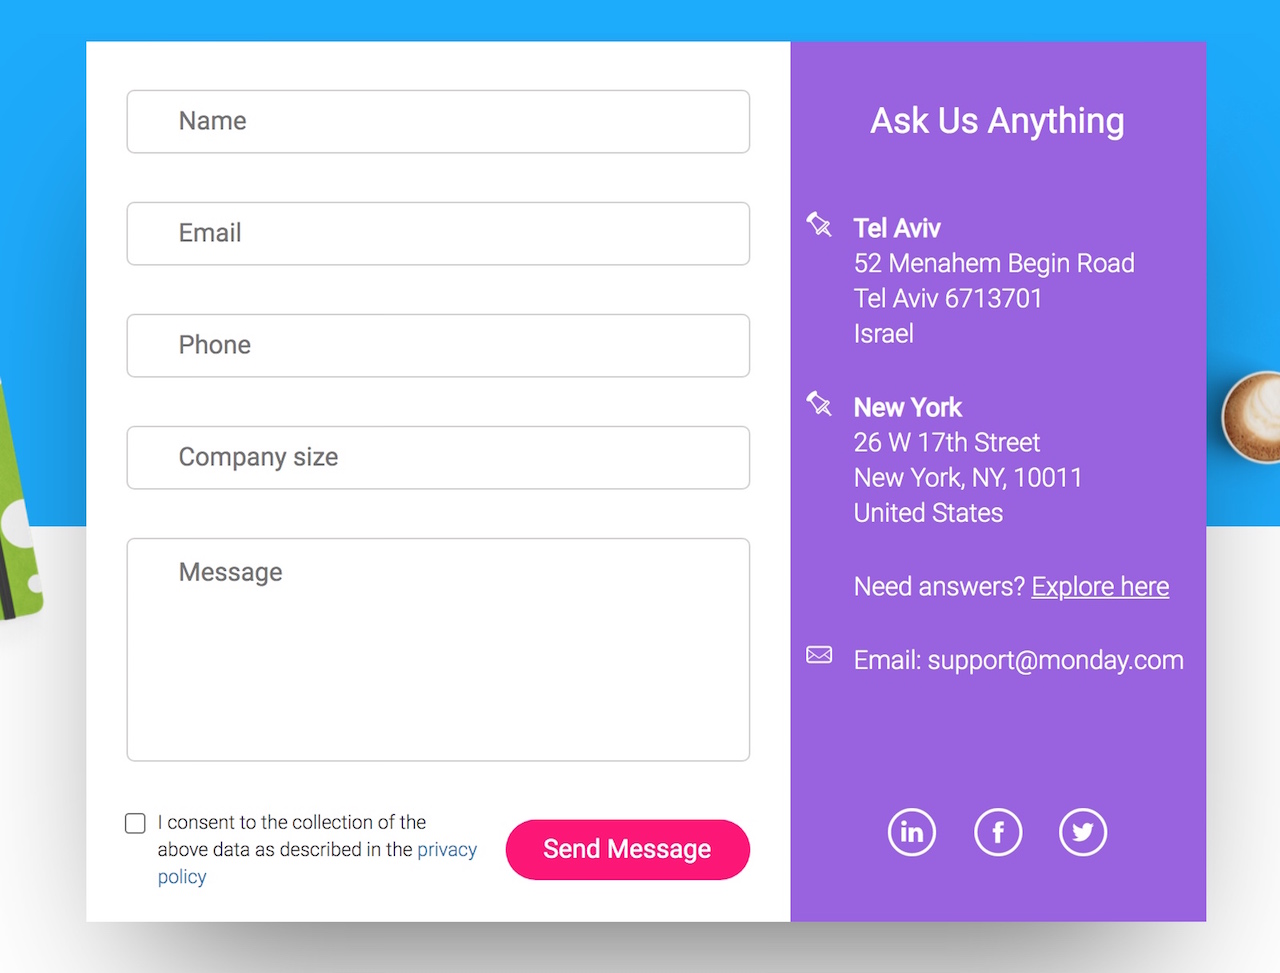Click the Need answers? text
Image resolution: width=1280 pixels, height=973 pixels.
point(939,587)
